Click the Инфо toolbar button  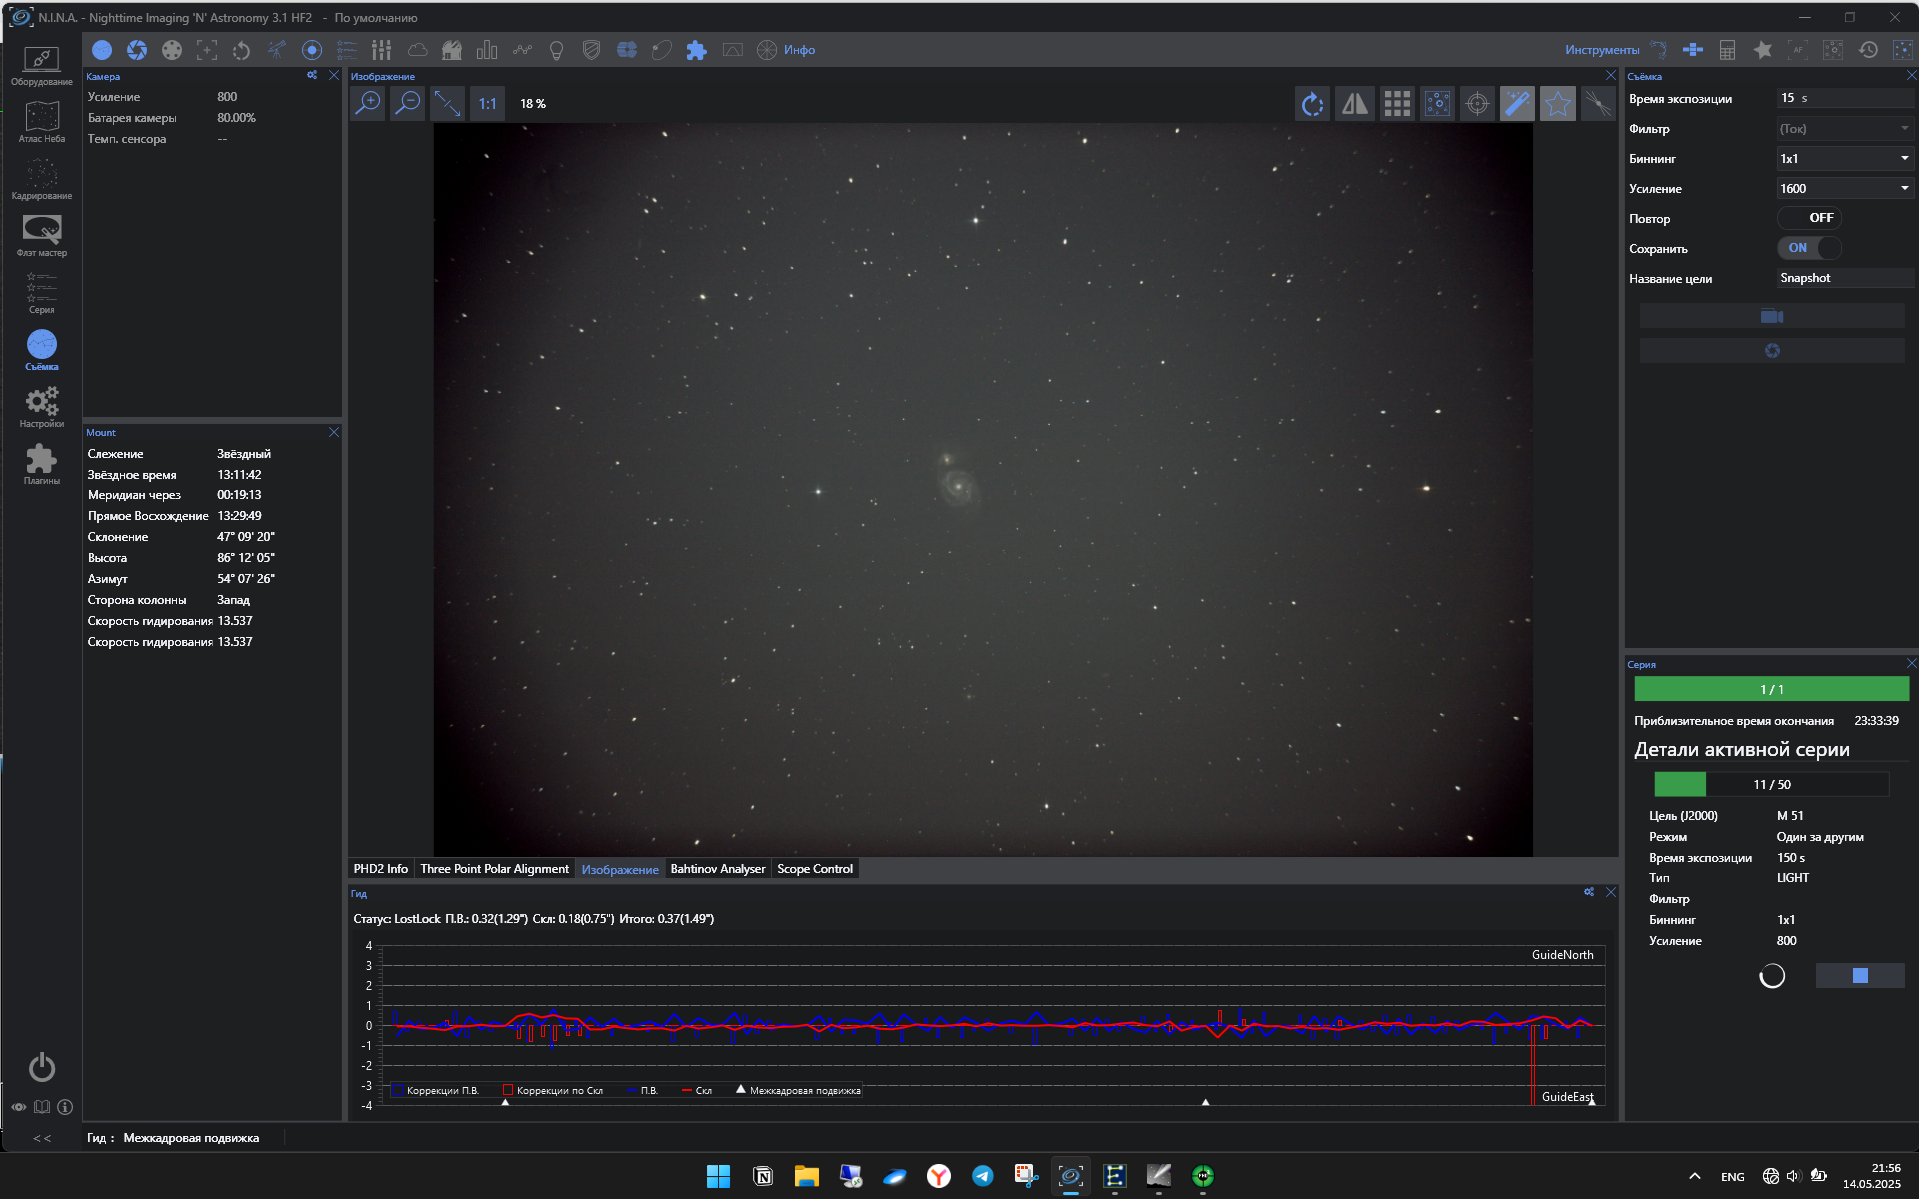click(798, 50)
